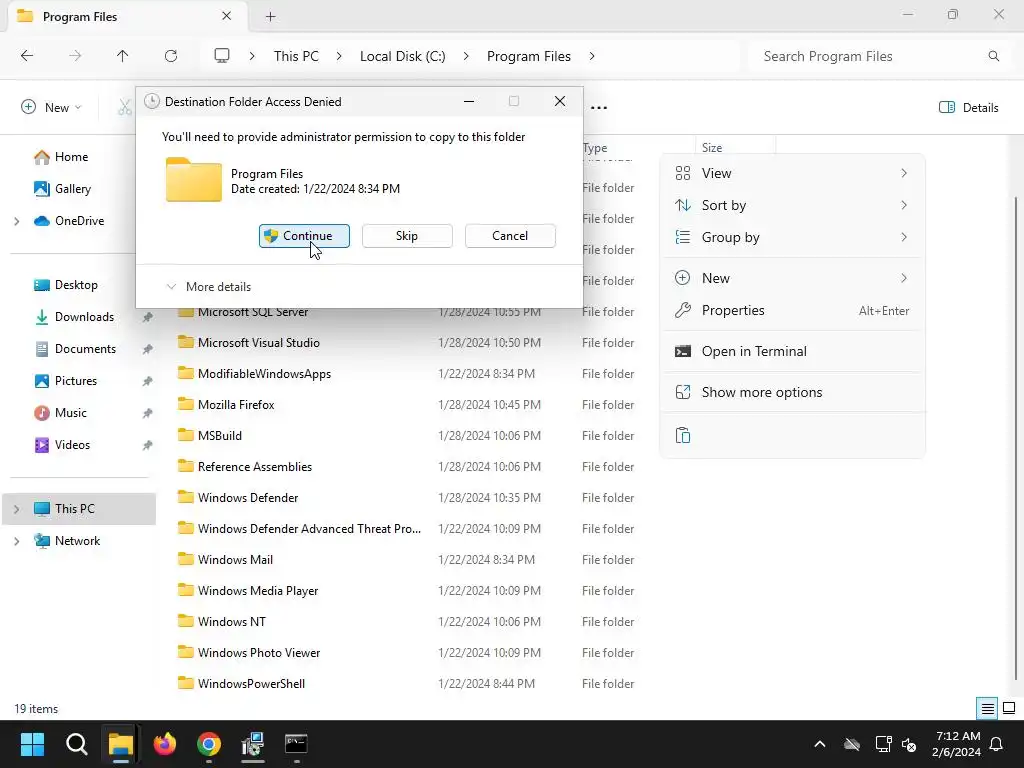Open the Command Prompt taskbar icon
Screen dimensions: 1024x768
[296, 744]
